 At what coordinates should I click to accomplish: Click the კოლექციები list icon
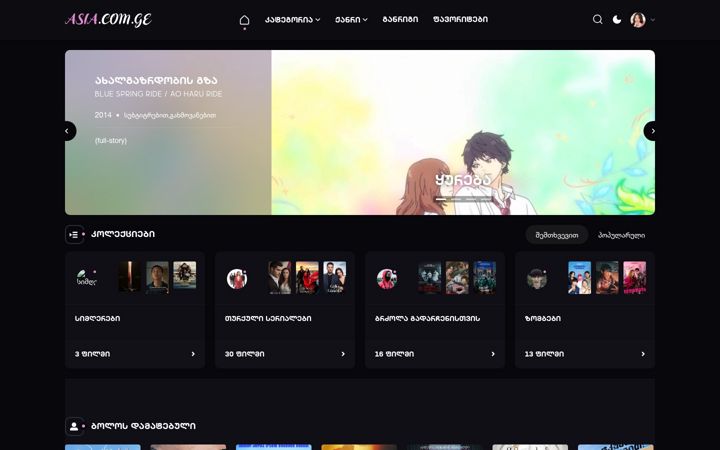tap(74, 234)
